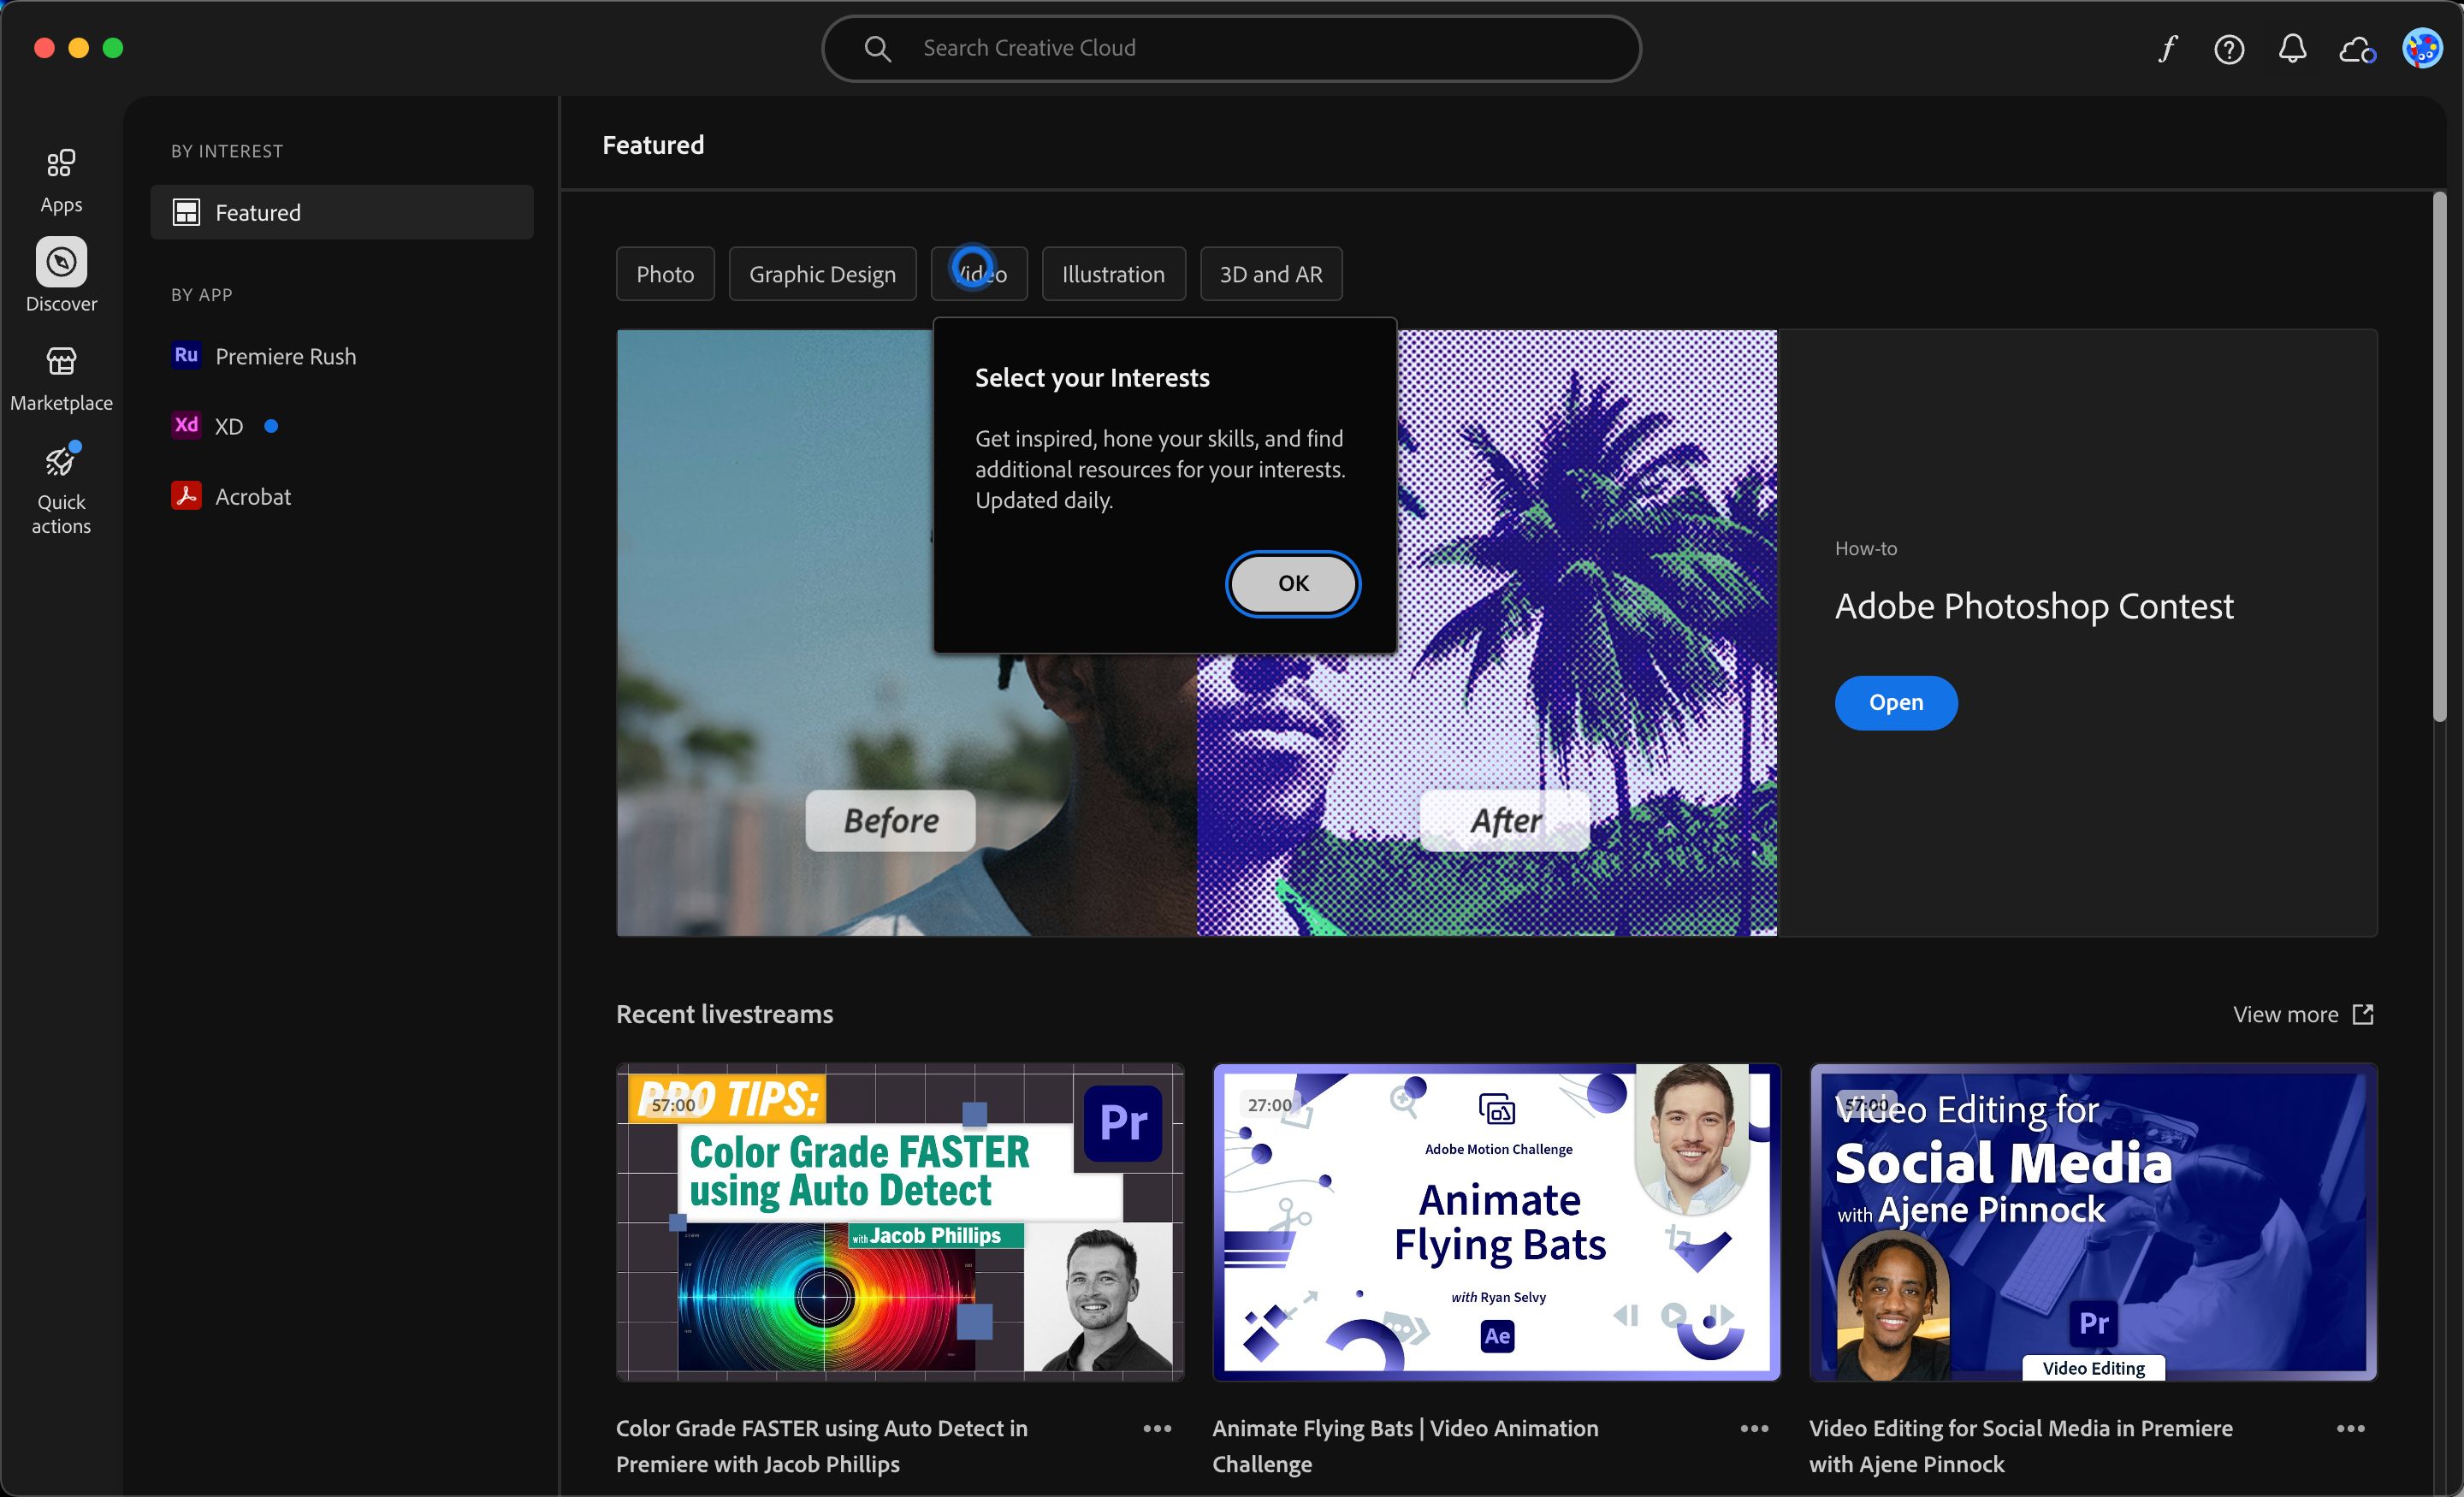The height and width of the screenshot is (1497, 2464).
Task: Click the title 'Animate Flying Bats | Video Animation Challenge'
Action: (x=1405, y=1446)
